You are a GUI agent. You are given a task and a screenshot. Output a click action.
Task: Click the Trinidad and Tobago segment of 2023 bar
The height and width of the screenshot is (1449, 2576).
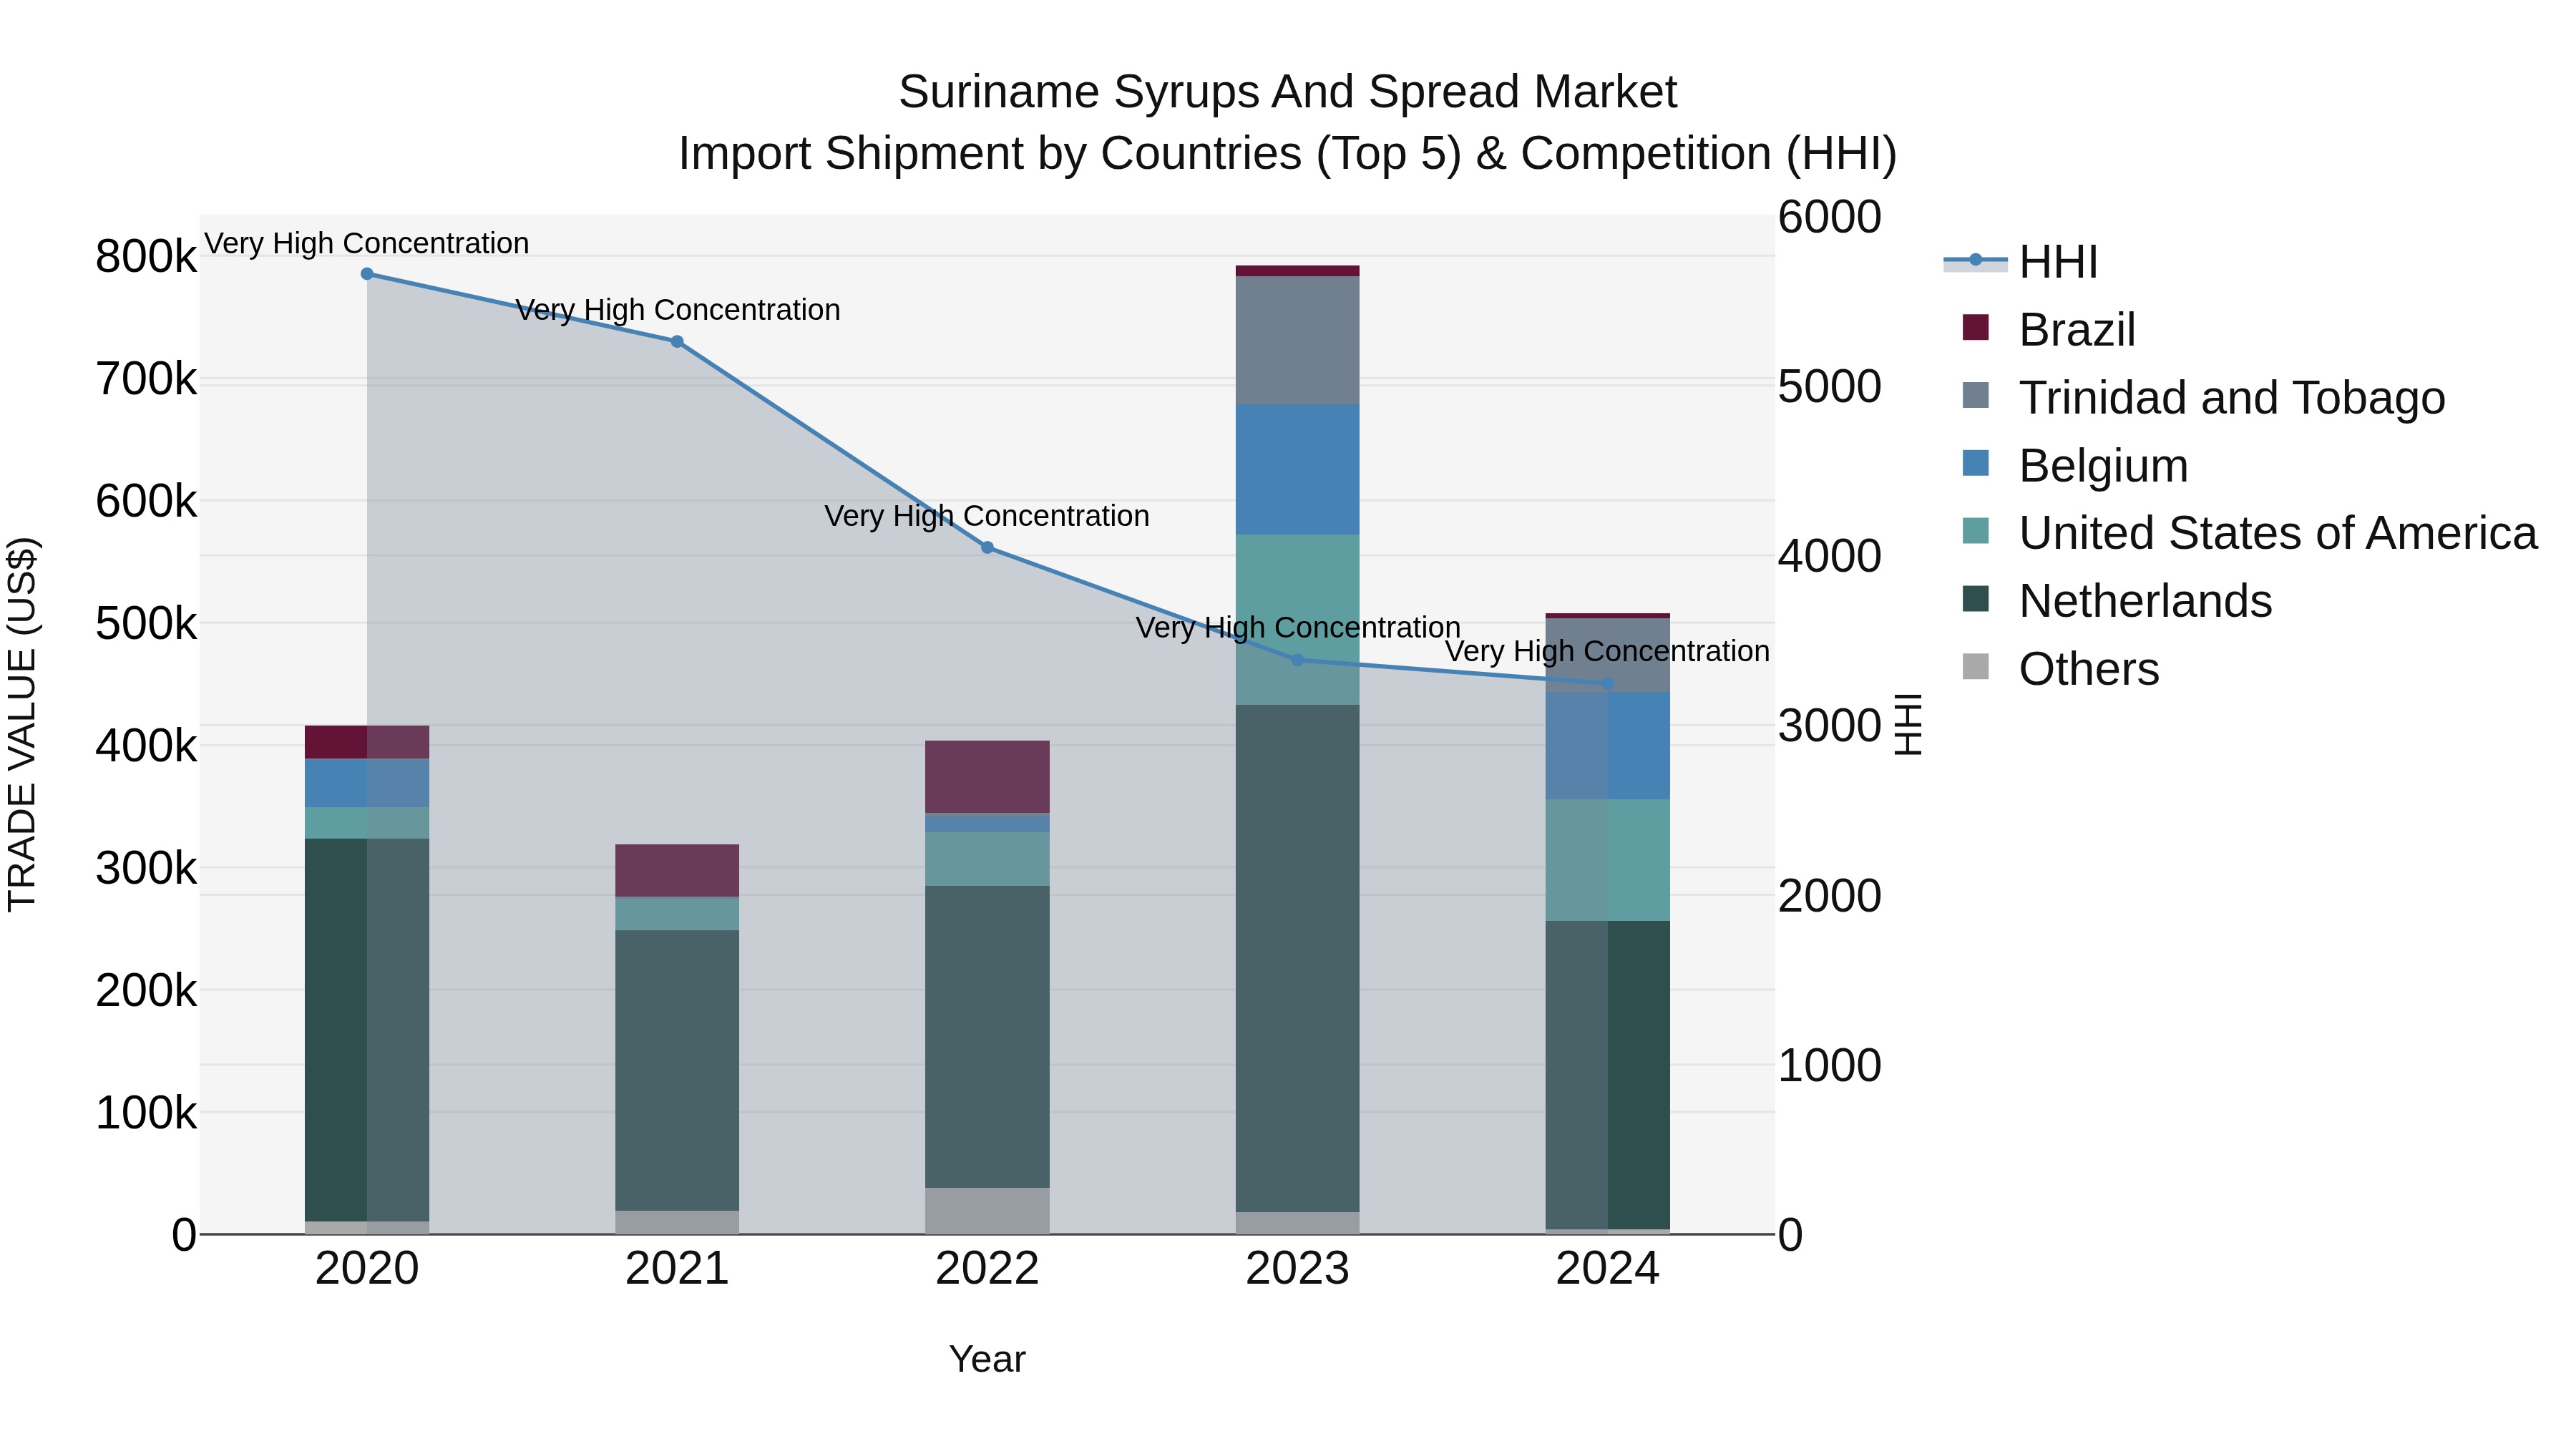click(x=1298, y=340)
